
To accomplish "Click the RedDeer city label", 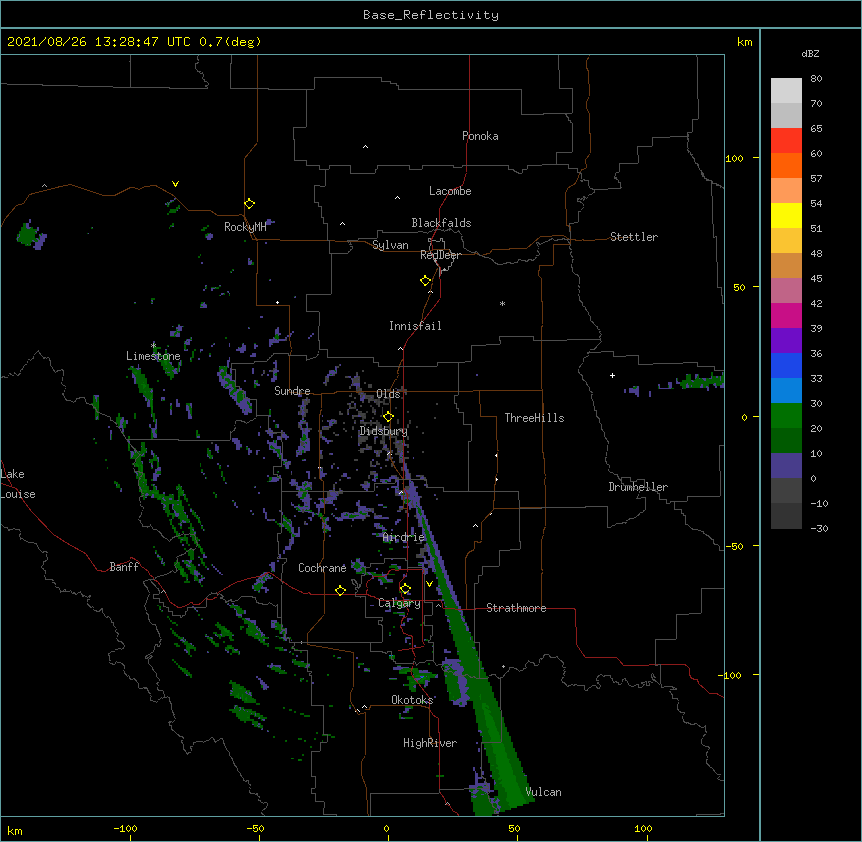I will pos(440,255).
